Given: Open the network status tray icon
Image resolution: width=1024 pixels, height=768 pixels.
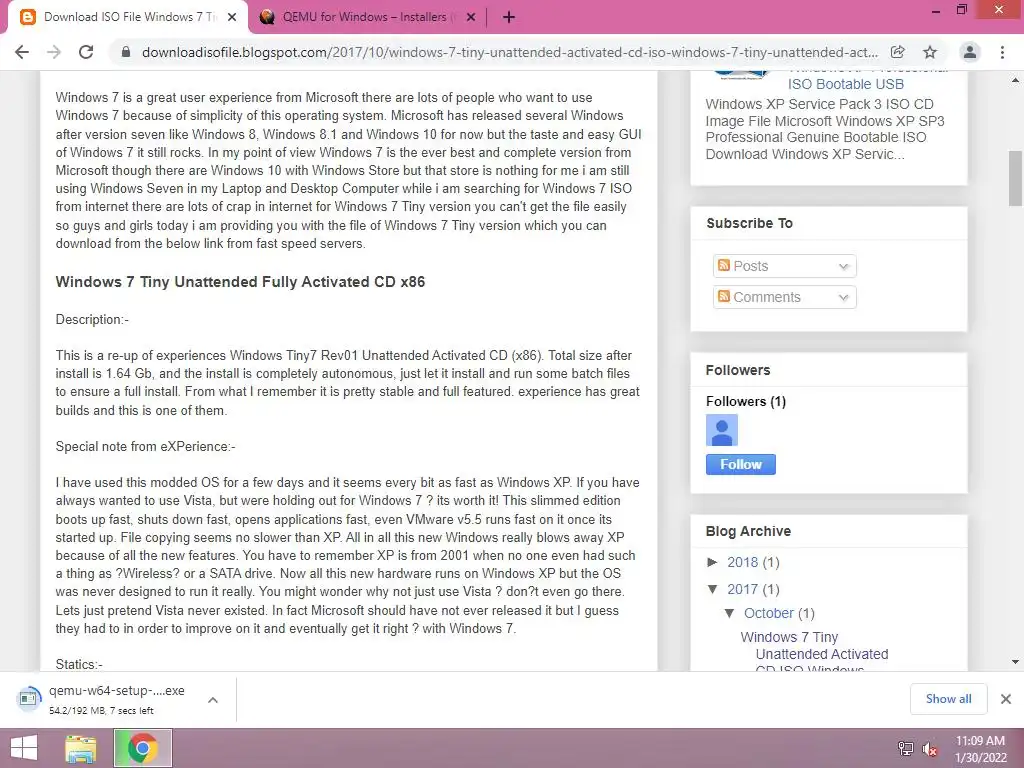Looking at the screenshot, I should tap(906, 748).
